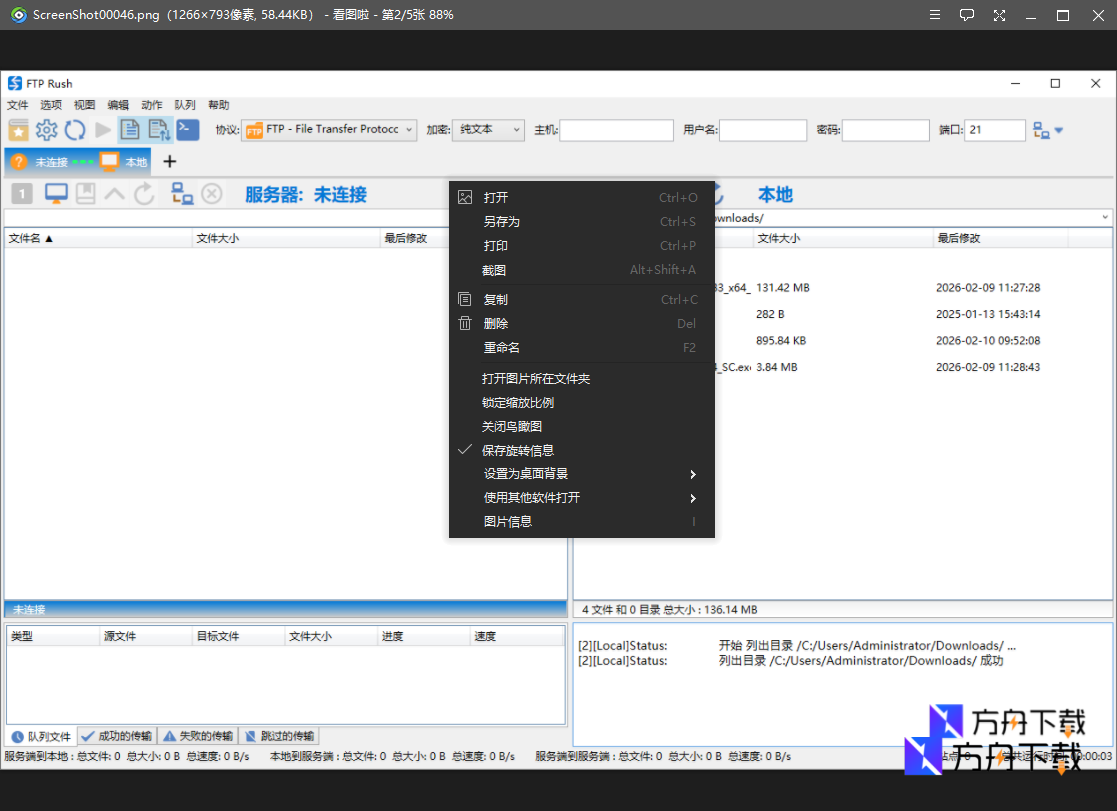
Task: Open the 协议 FTP protocol dropdown
Action: 329,130
